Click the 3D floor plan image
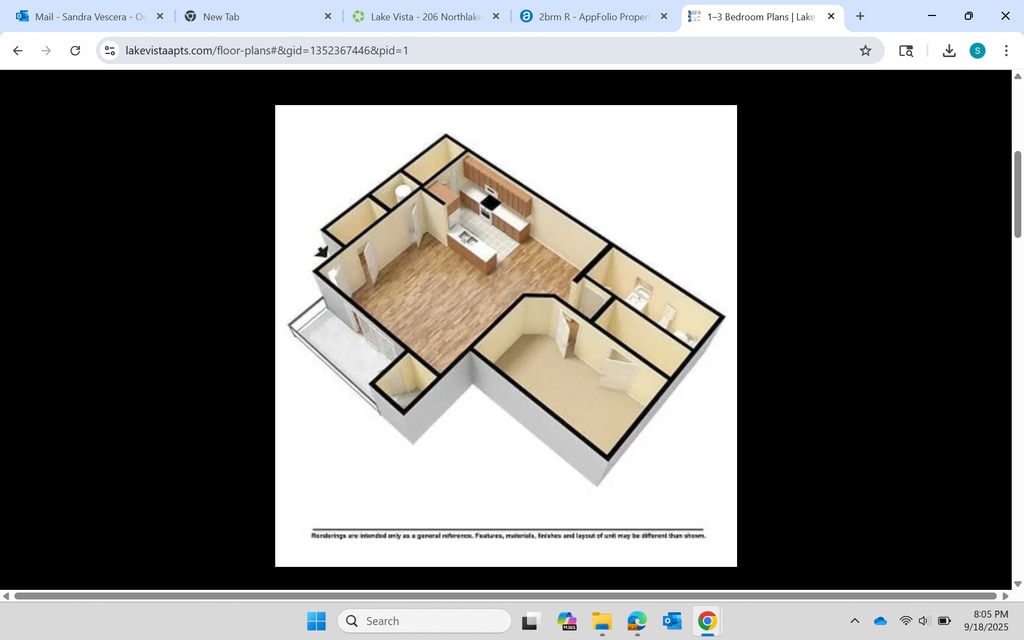The image size is (1024, 640). (506, 320)
